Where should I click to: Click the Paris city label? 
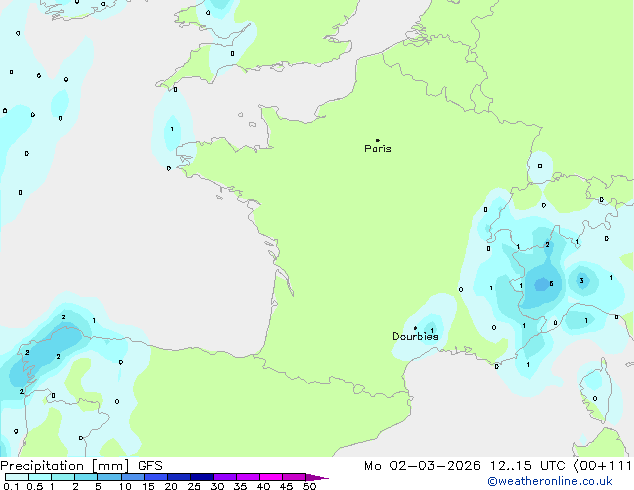[x=378, y=149]
